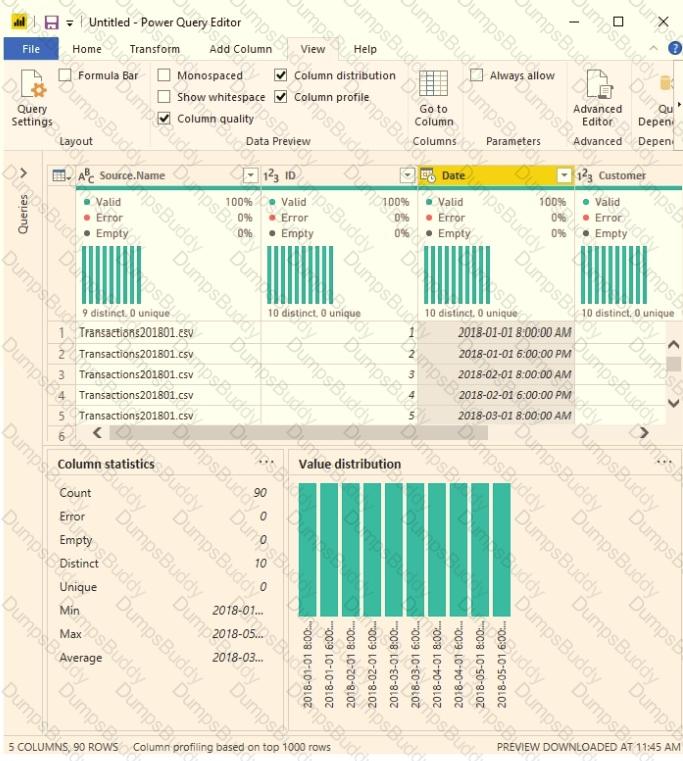The height and width of the screenshot is (761, 683).
Task: Click the horizontal scrollbar under data grid
Action: pyautogui.click(x=298, y=433)
